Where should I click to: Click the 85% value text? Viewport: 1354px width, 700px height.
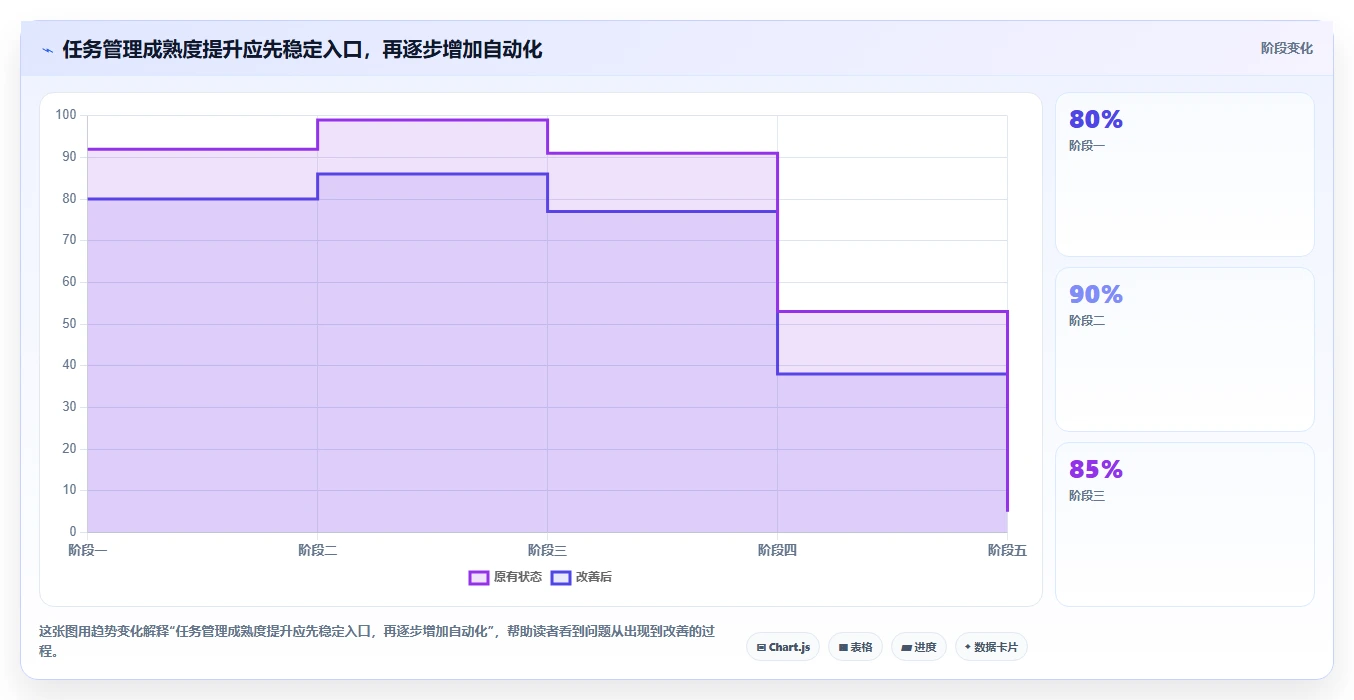[1096, 470]
